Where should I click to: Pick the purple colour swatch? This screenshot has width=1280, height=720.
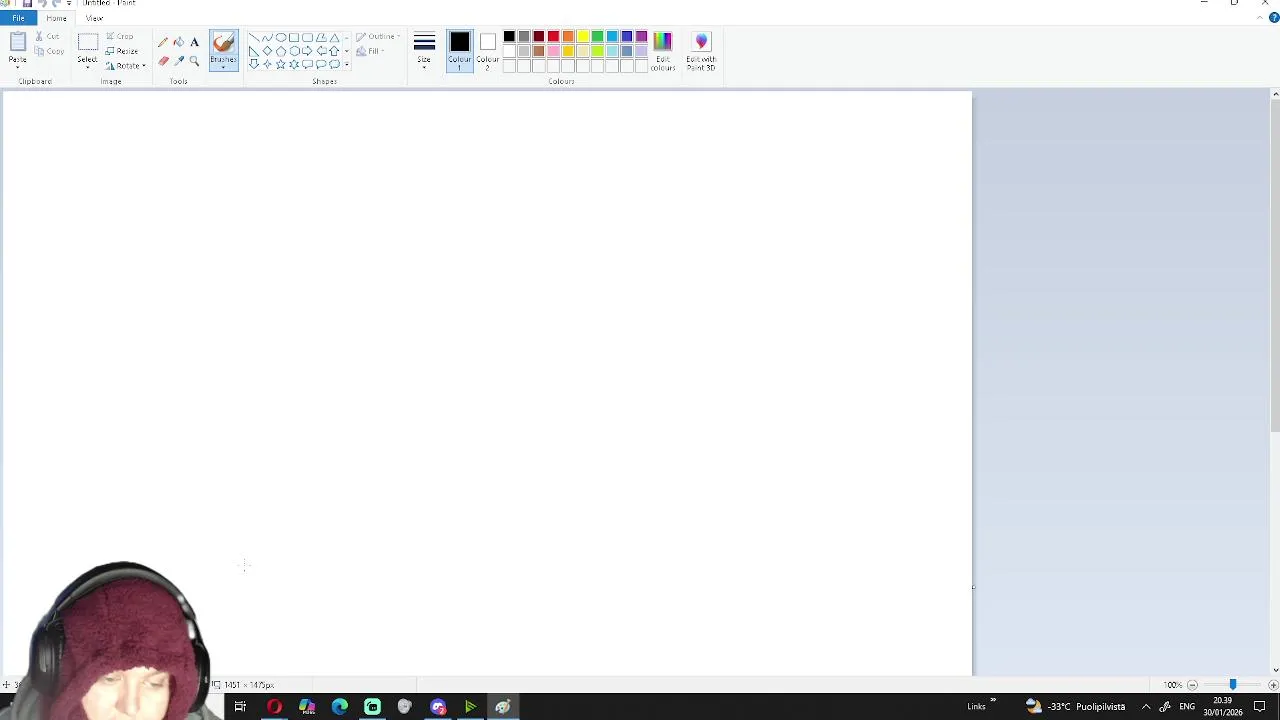(641, 37)
